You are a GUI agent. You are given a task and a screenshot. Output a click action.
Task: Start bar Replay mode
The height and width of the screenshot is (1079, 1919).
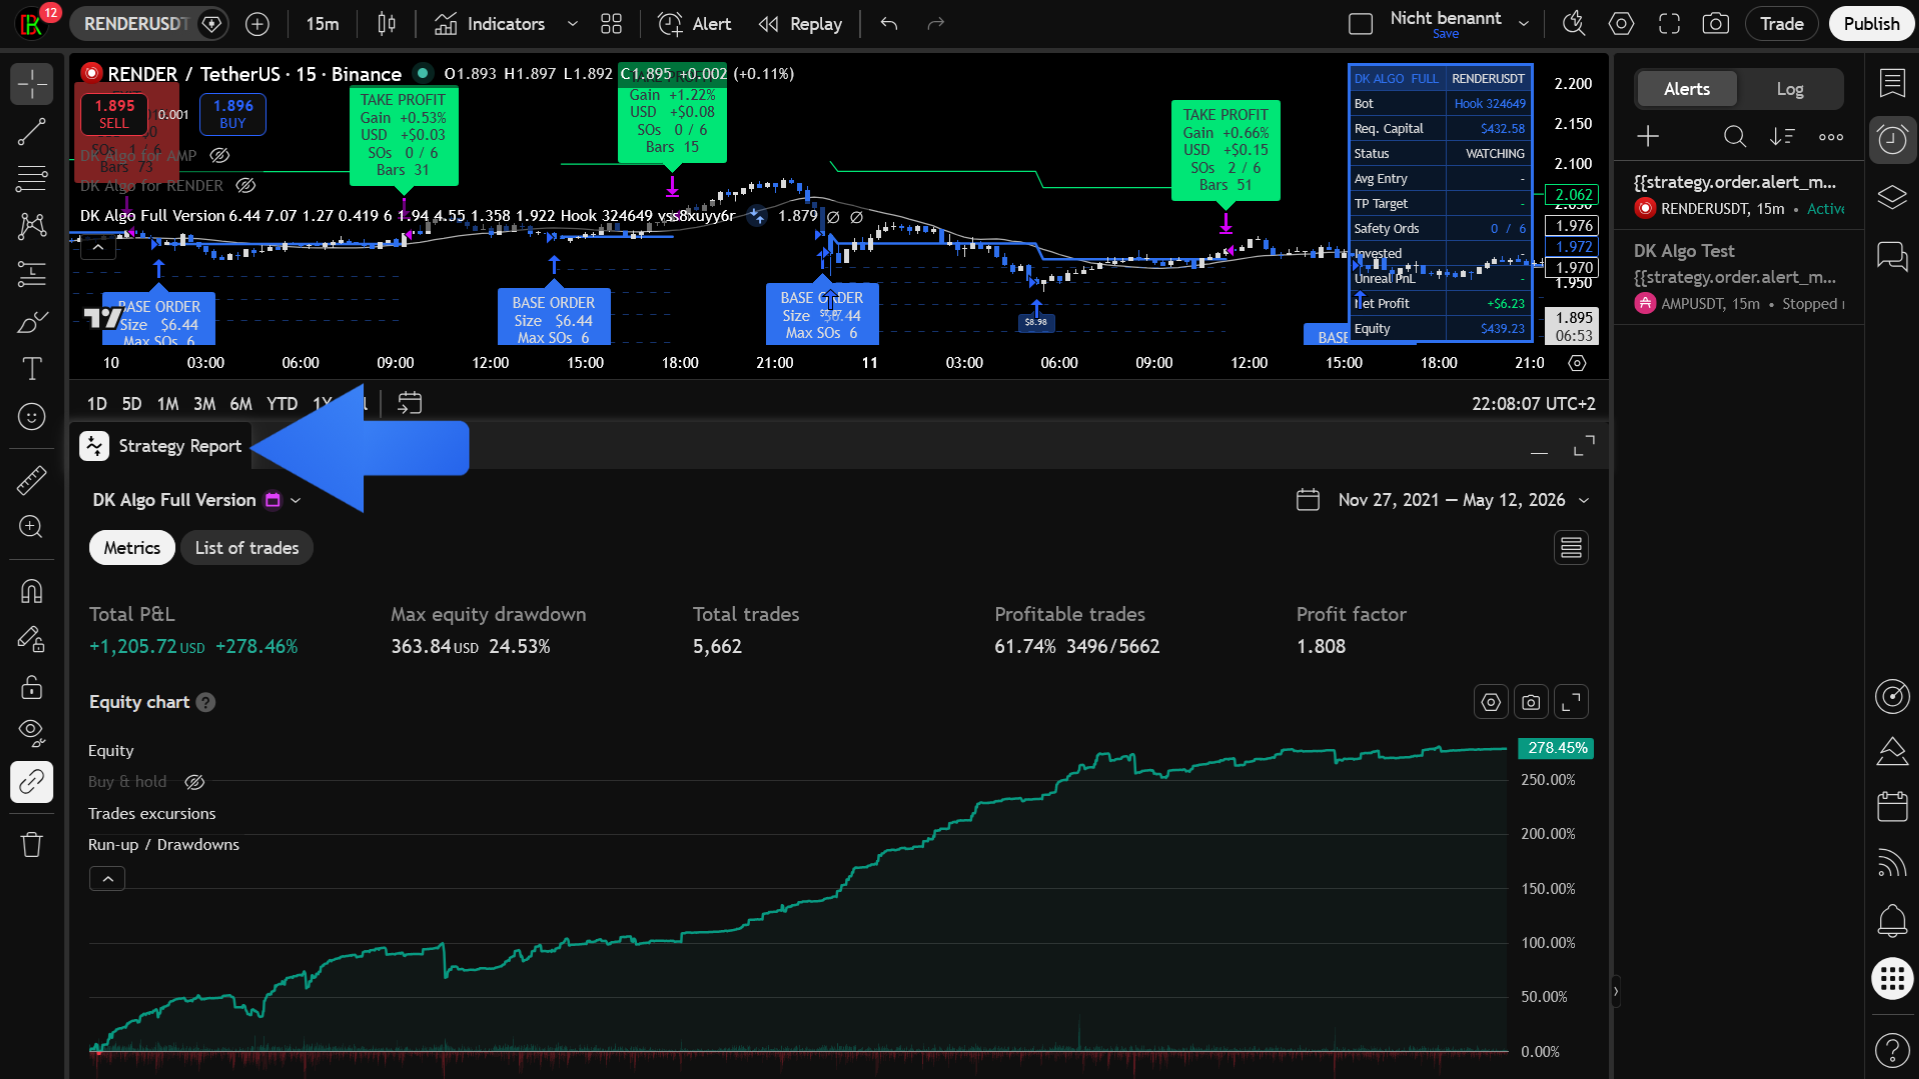click(x=800, y=24)
